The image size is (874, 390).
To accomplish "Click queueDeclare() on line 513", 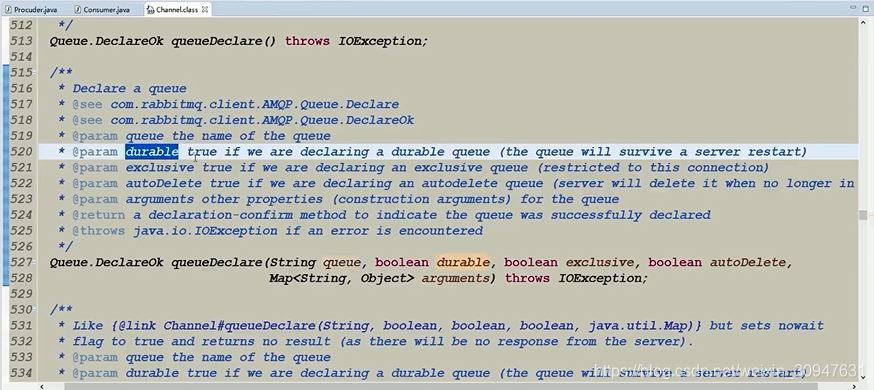I will (224, 41).
